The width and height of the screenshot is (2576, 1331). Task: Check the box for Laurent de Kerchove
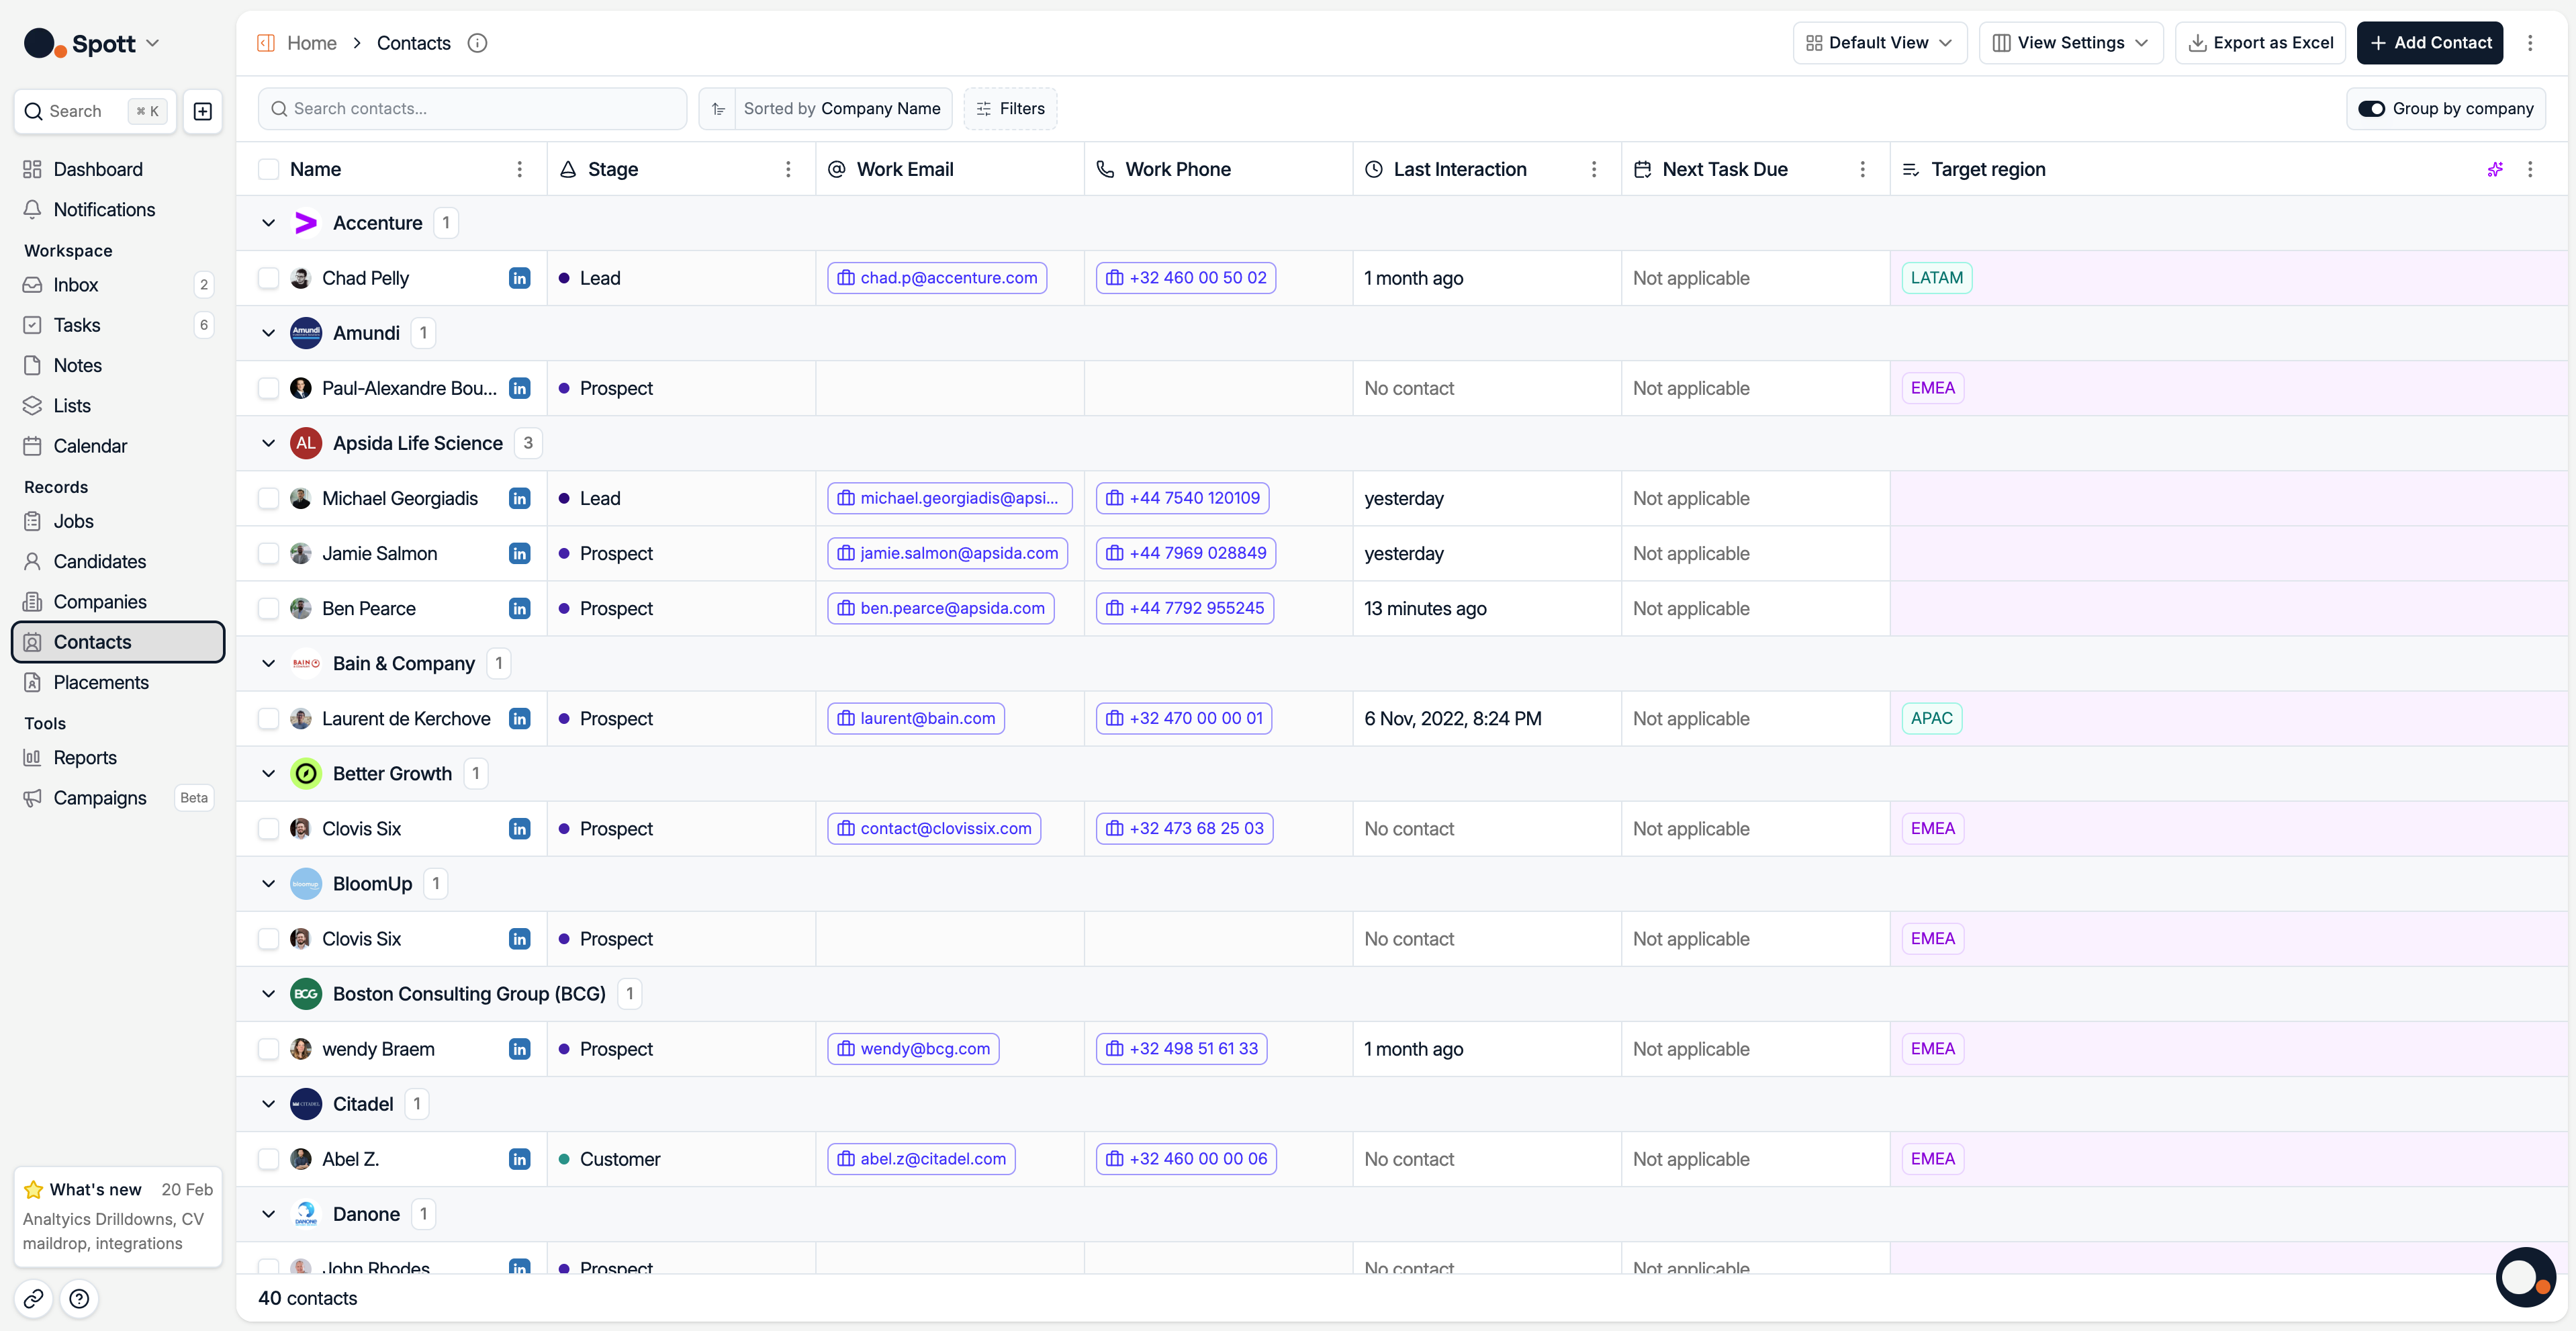point(268,718)
